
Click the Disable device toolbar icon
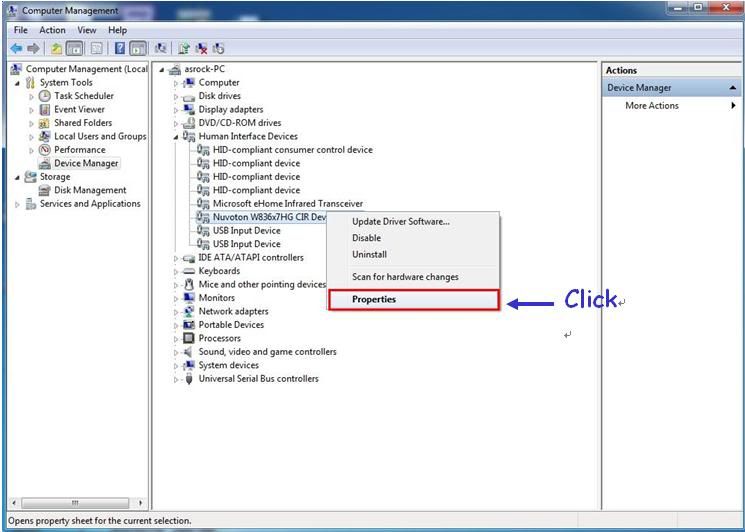point(219,48)
